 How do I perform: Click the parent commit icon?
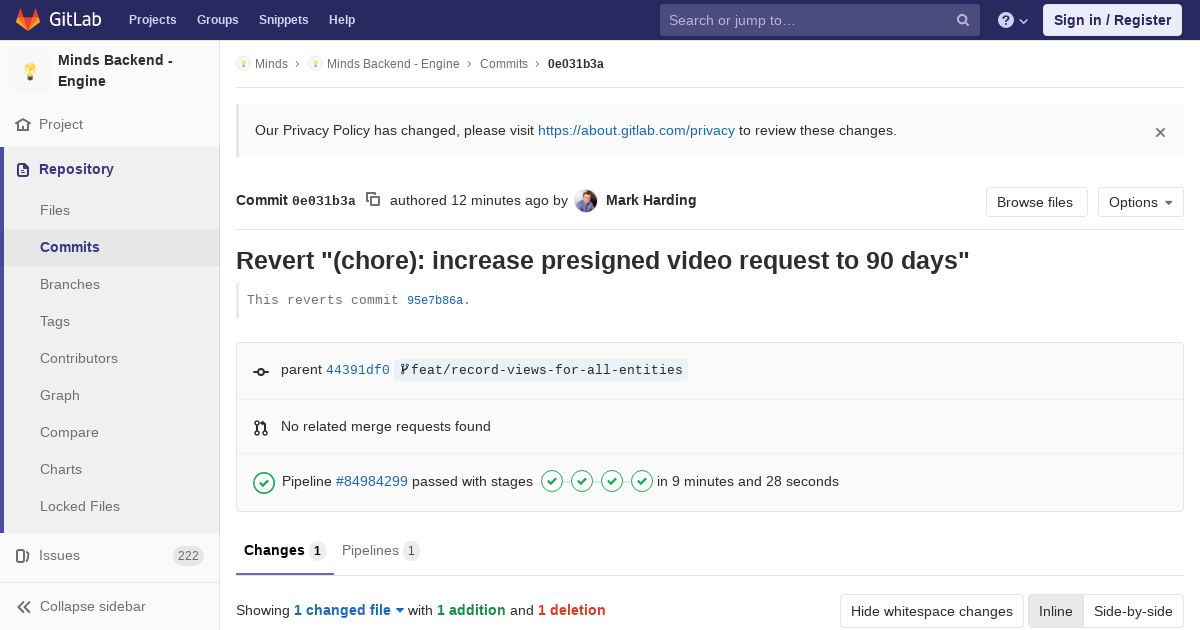click(x=261, y=371)
